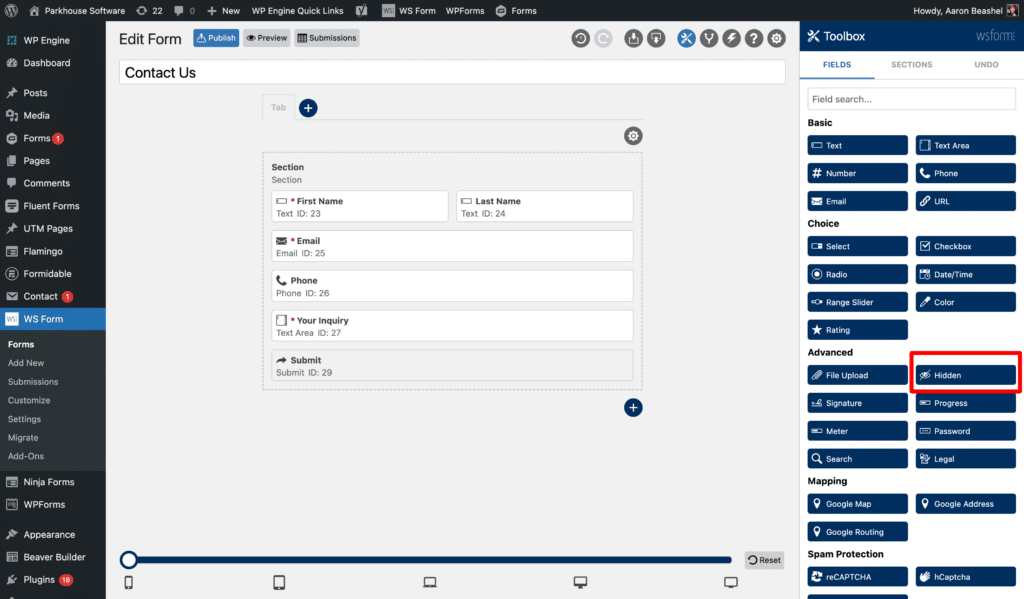Click the WordPress logo in admin bar
The height and width of the screenshot is (599, 1024).
pos(11,10)
